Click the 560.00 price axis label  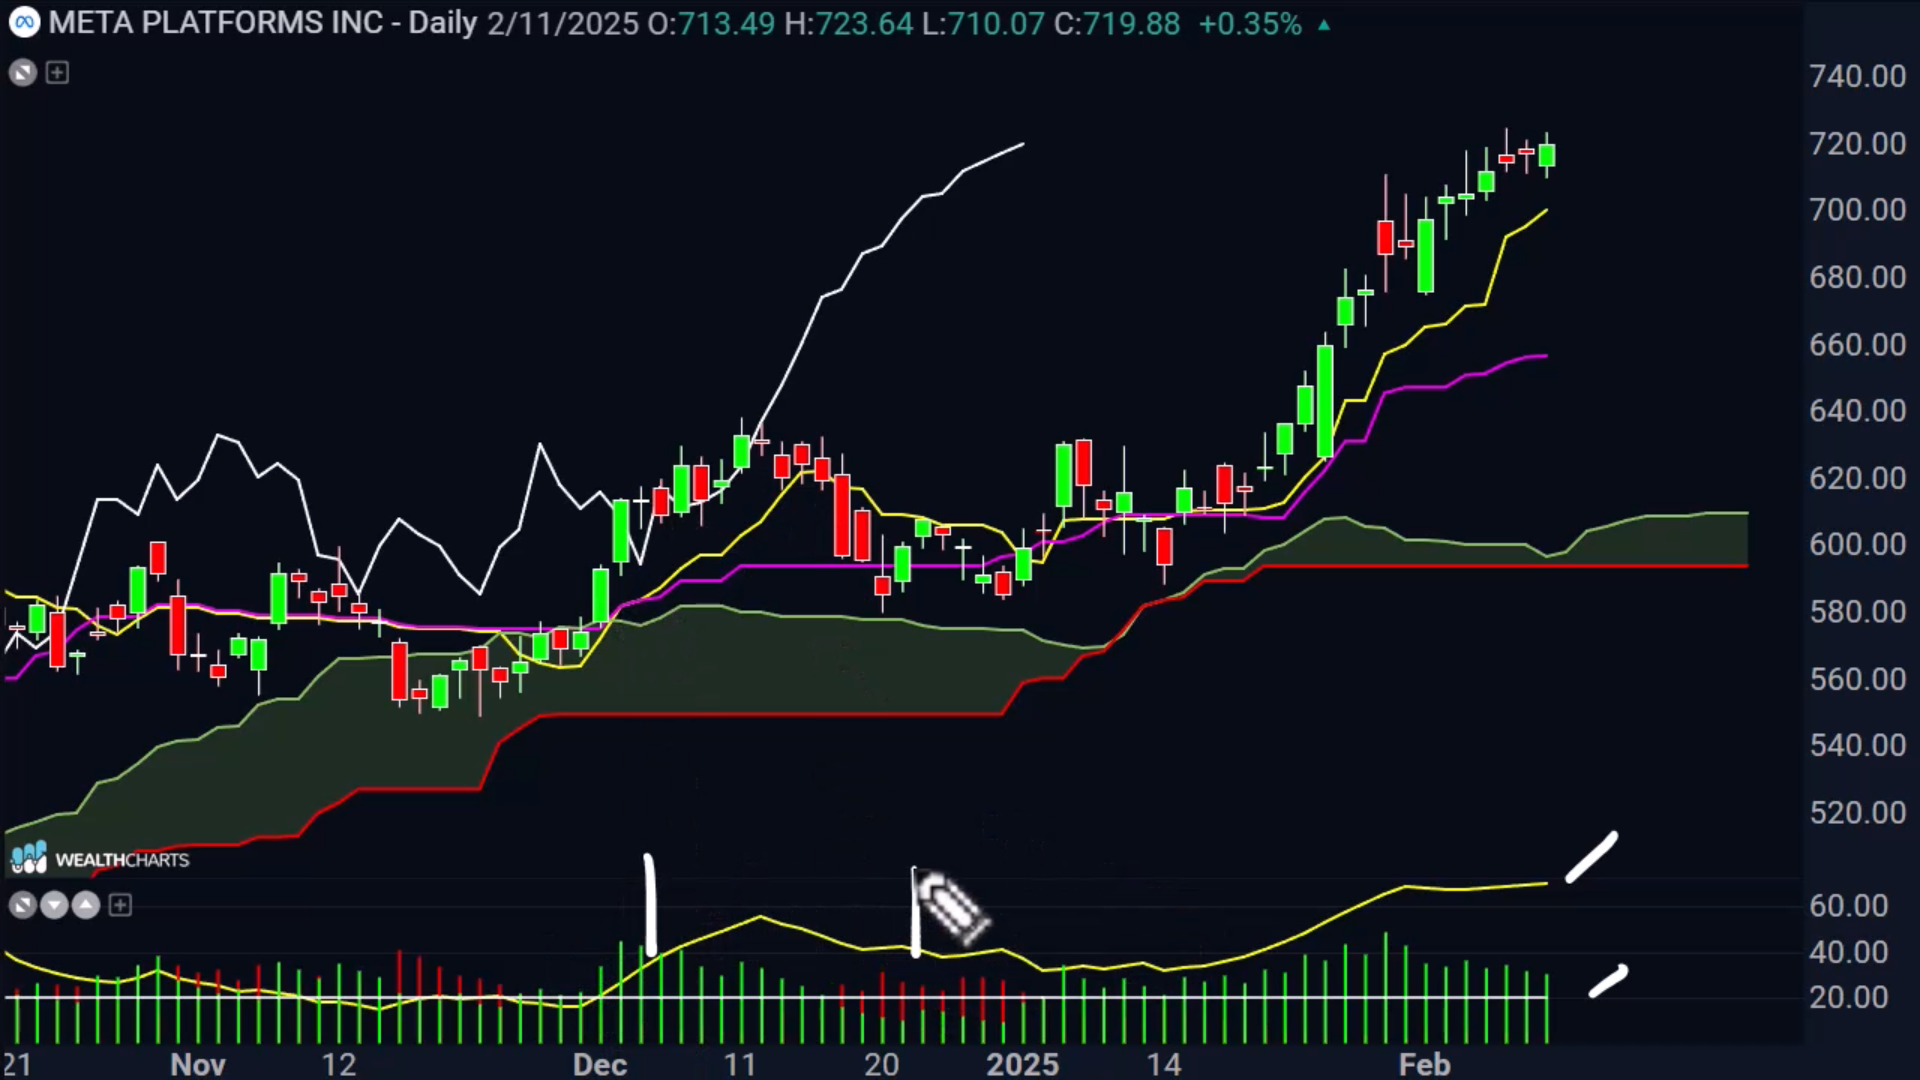pos(1857,679)
